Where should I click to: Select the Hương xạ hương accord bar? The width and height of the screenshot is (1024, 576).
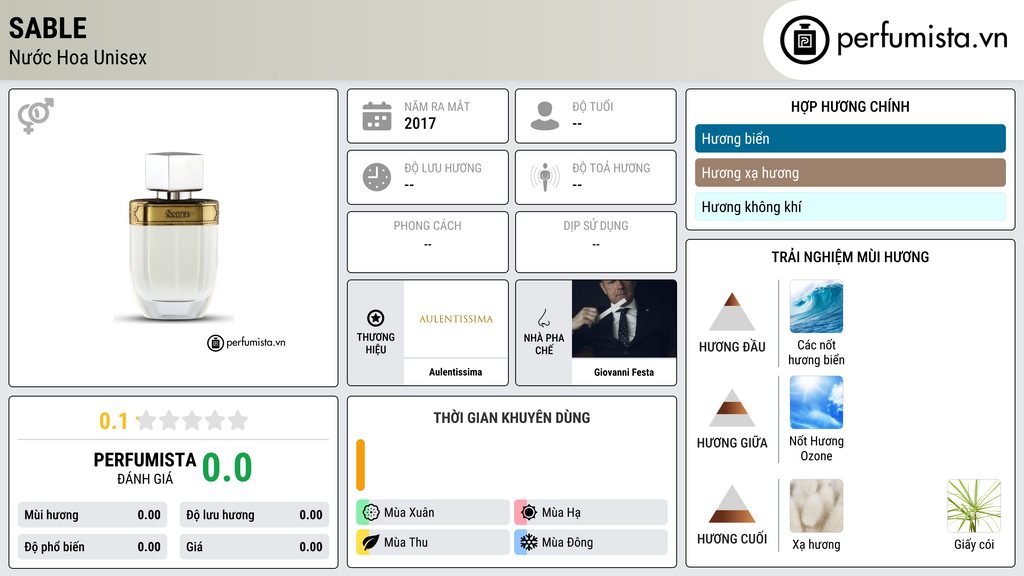pyautogui.click(x=850, y=173)
